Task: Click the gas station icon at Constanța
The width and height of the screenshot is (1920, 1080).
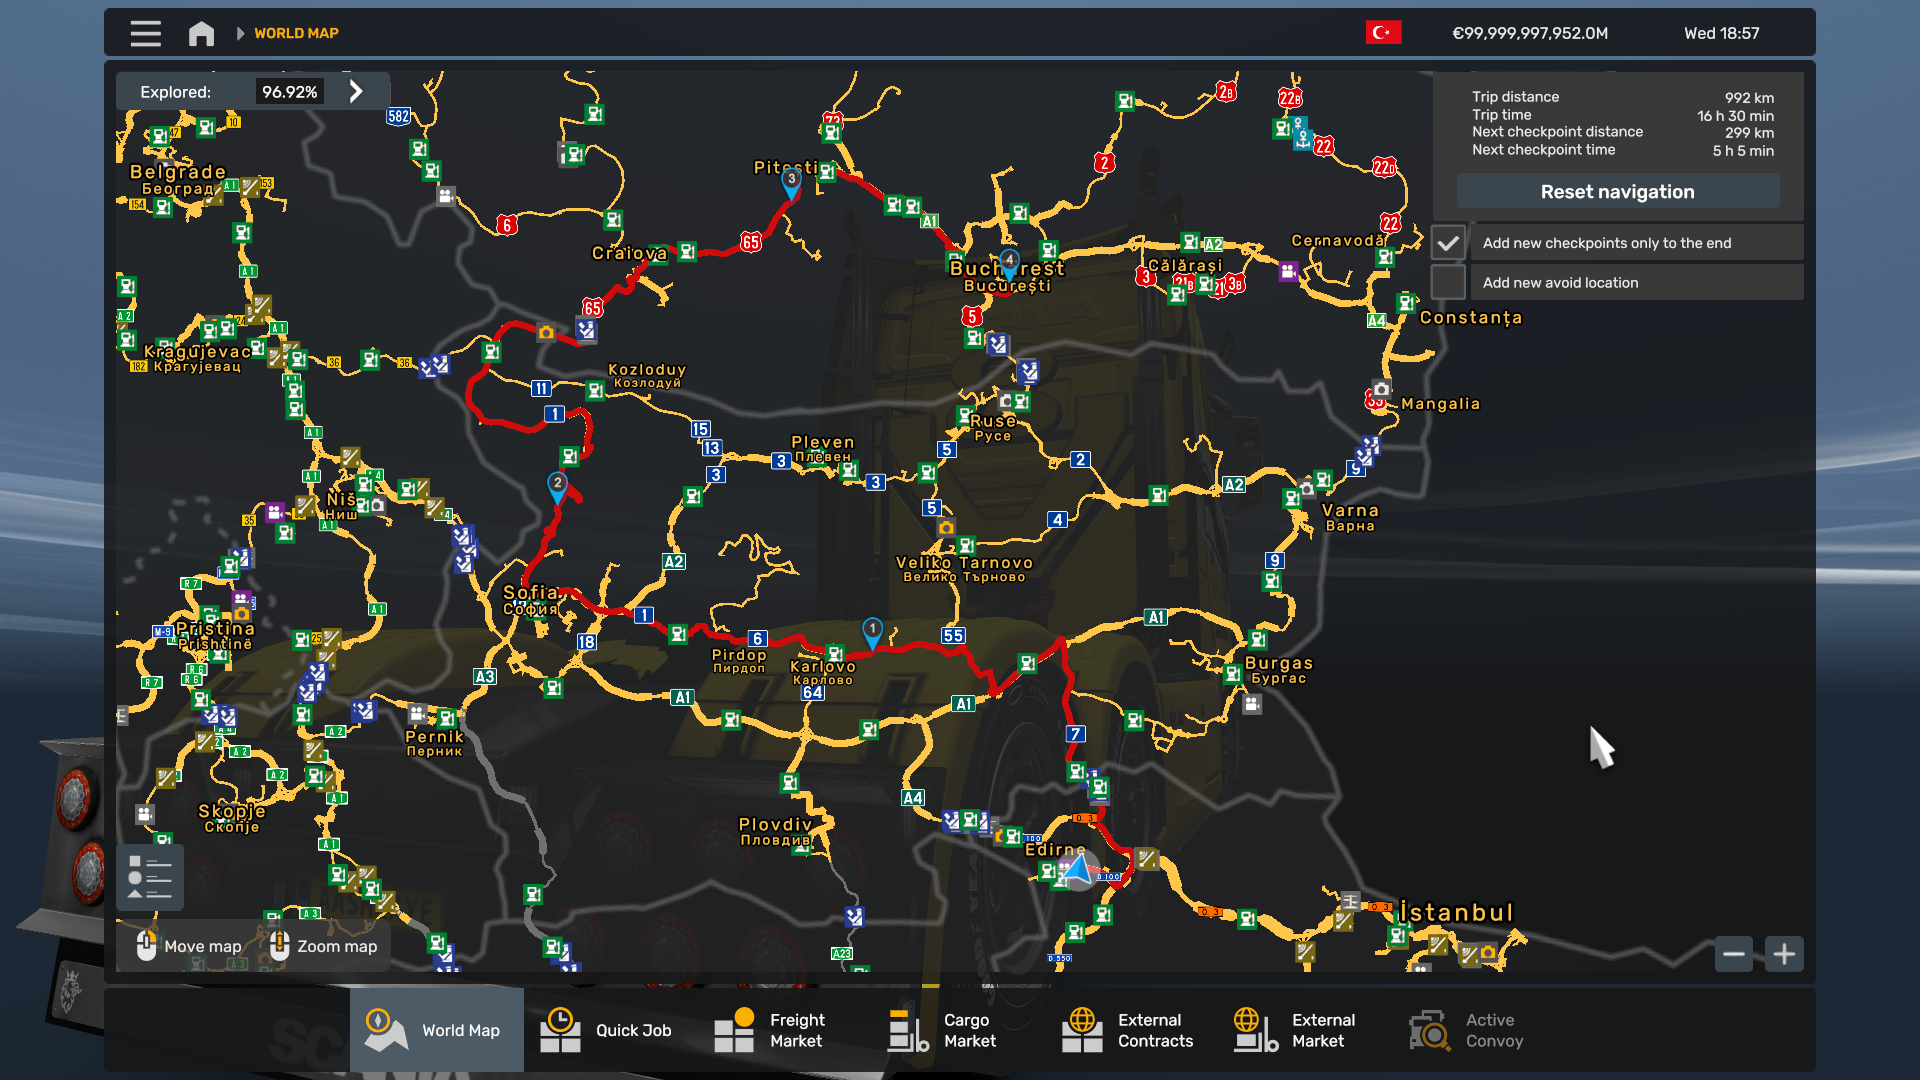Action: [x=1406, y=303]
